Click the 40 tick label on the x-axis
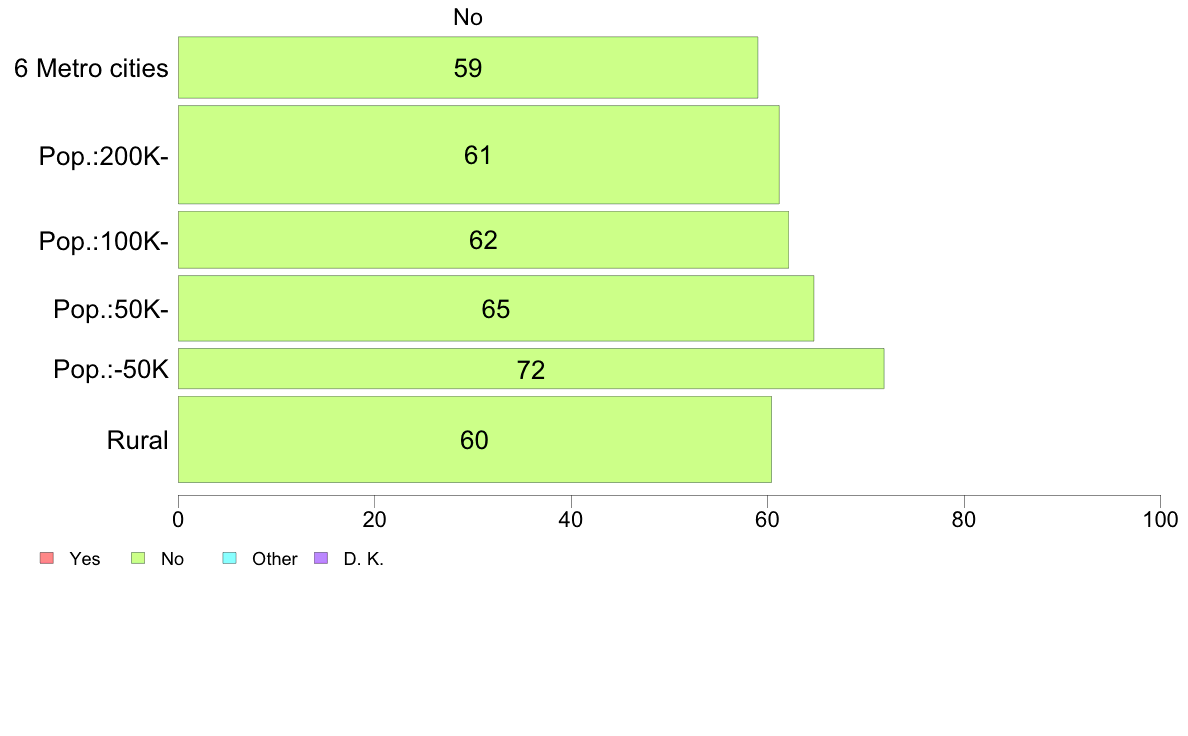 (x=570, y=520)
